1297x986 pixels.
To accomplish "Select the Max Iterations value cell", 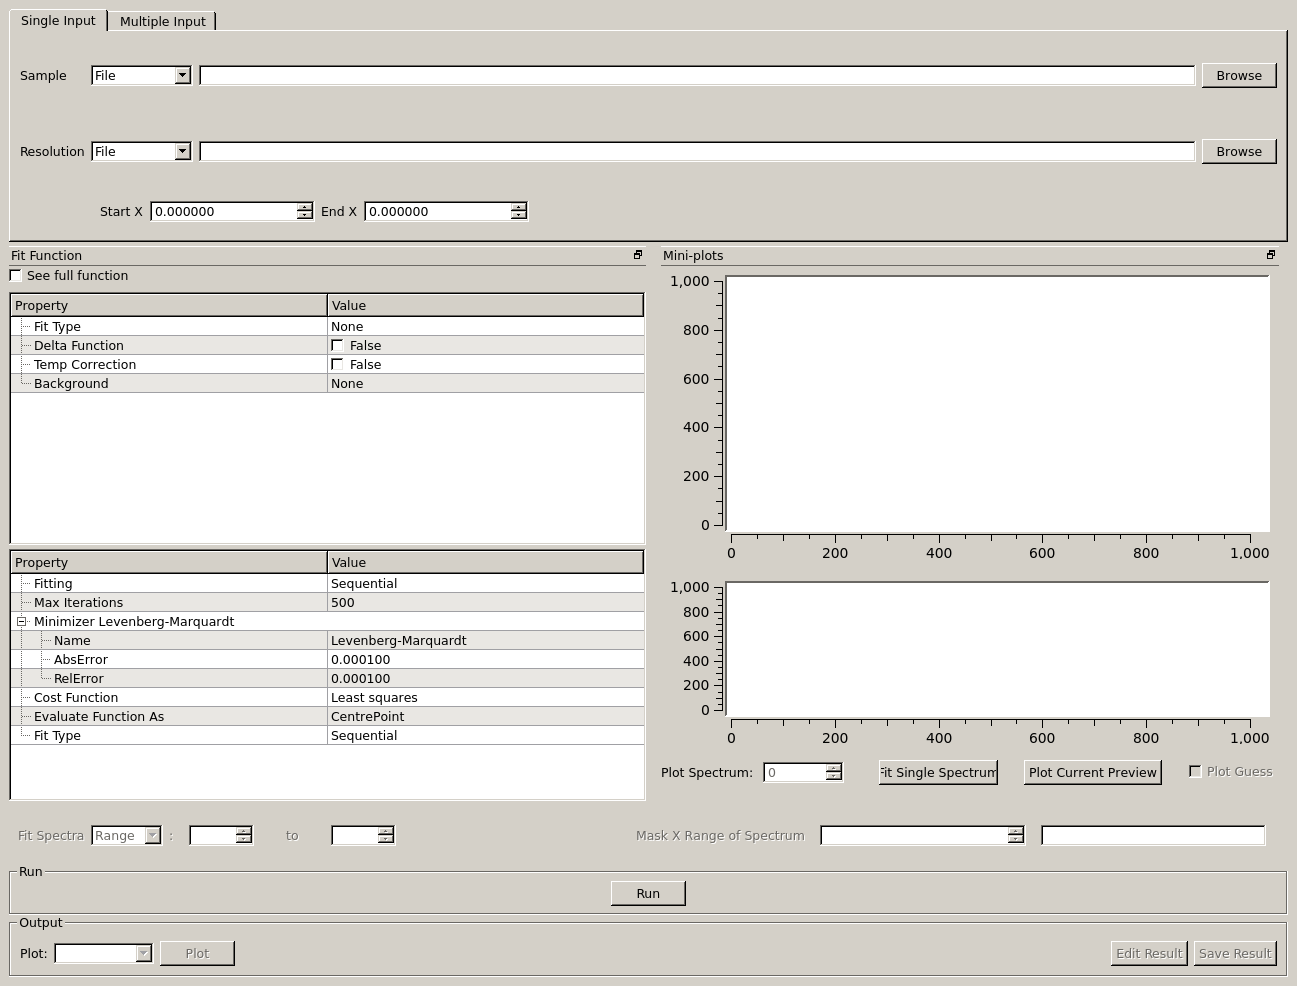I will point(485,602).
